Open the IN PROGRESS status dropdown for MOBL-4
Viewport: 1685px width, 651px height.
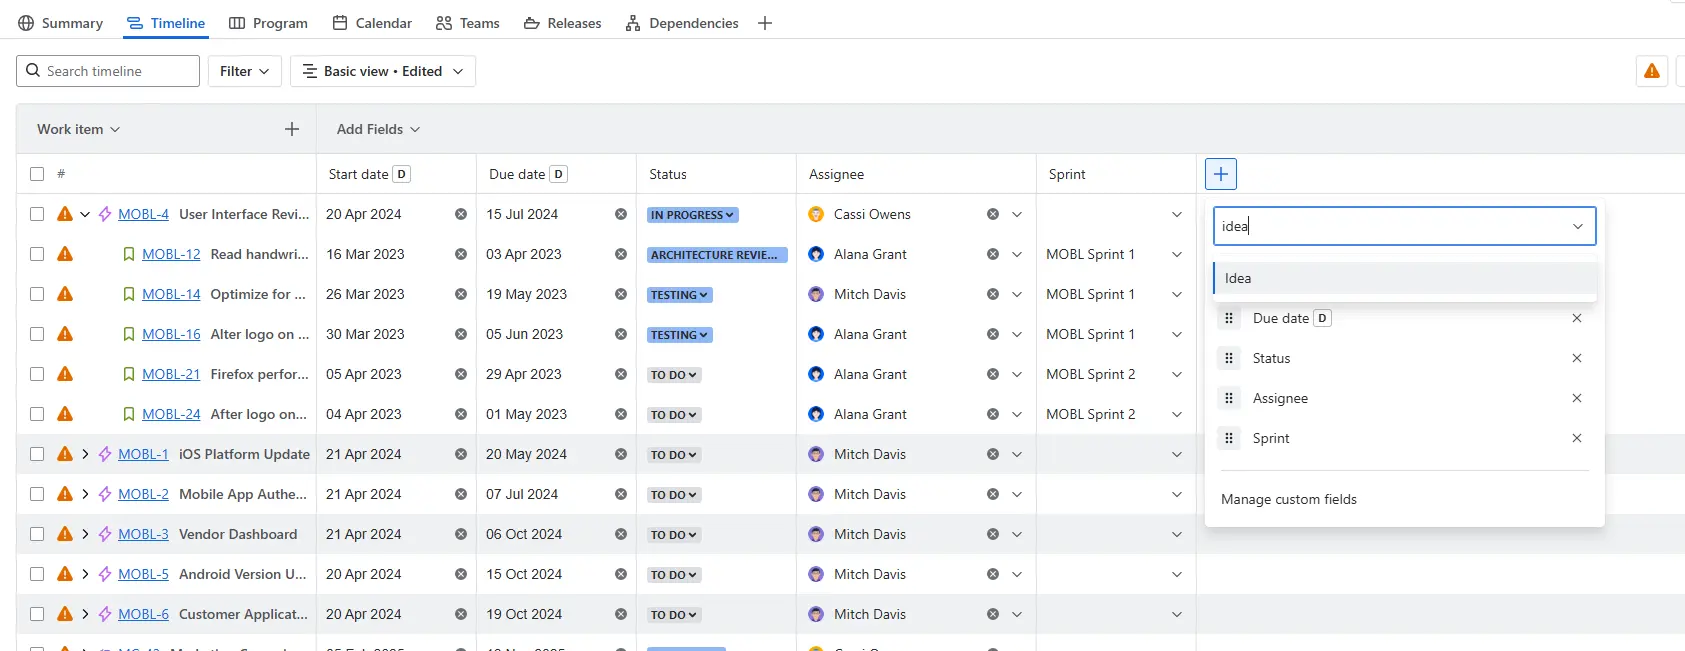692,214
